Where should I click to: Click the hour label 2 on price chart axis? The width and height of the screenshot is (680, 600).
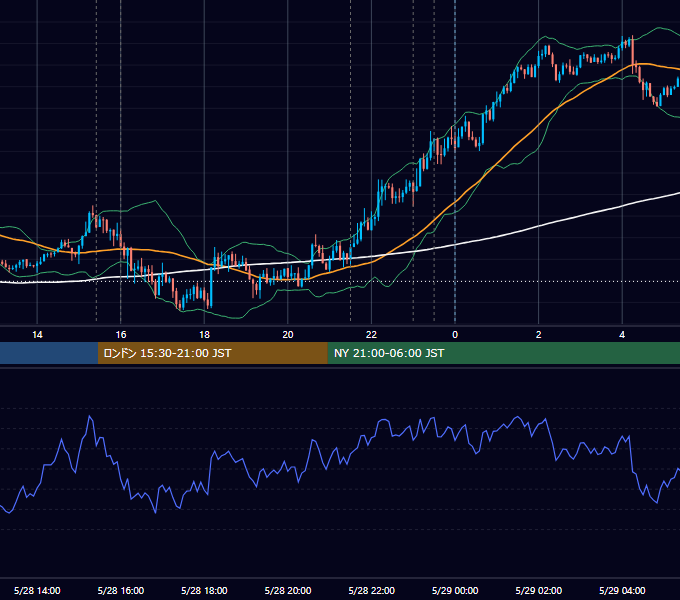coord(539,335)
